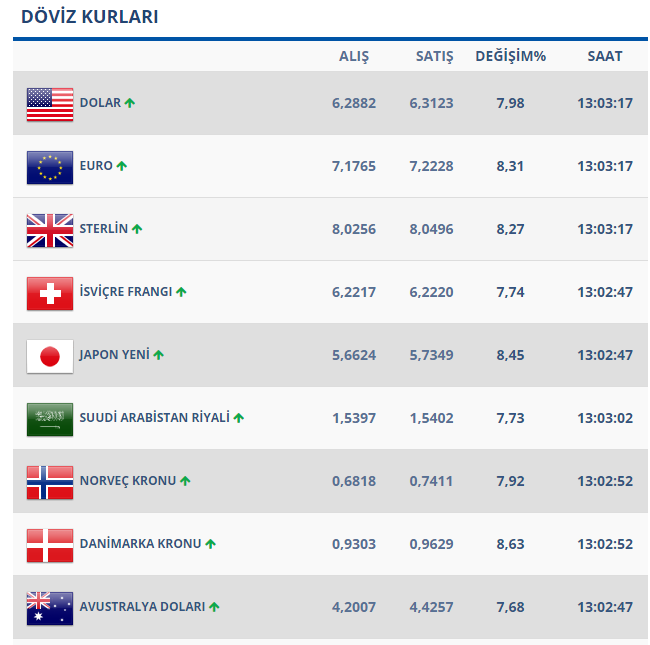The width and height of the screenshot is (650, 645).
Task: Click the Norwegian flag icon
Action: [x=50, y=482]
